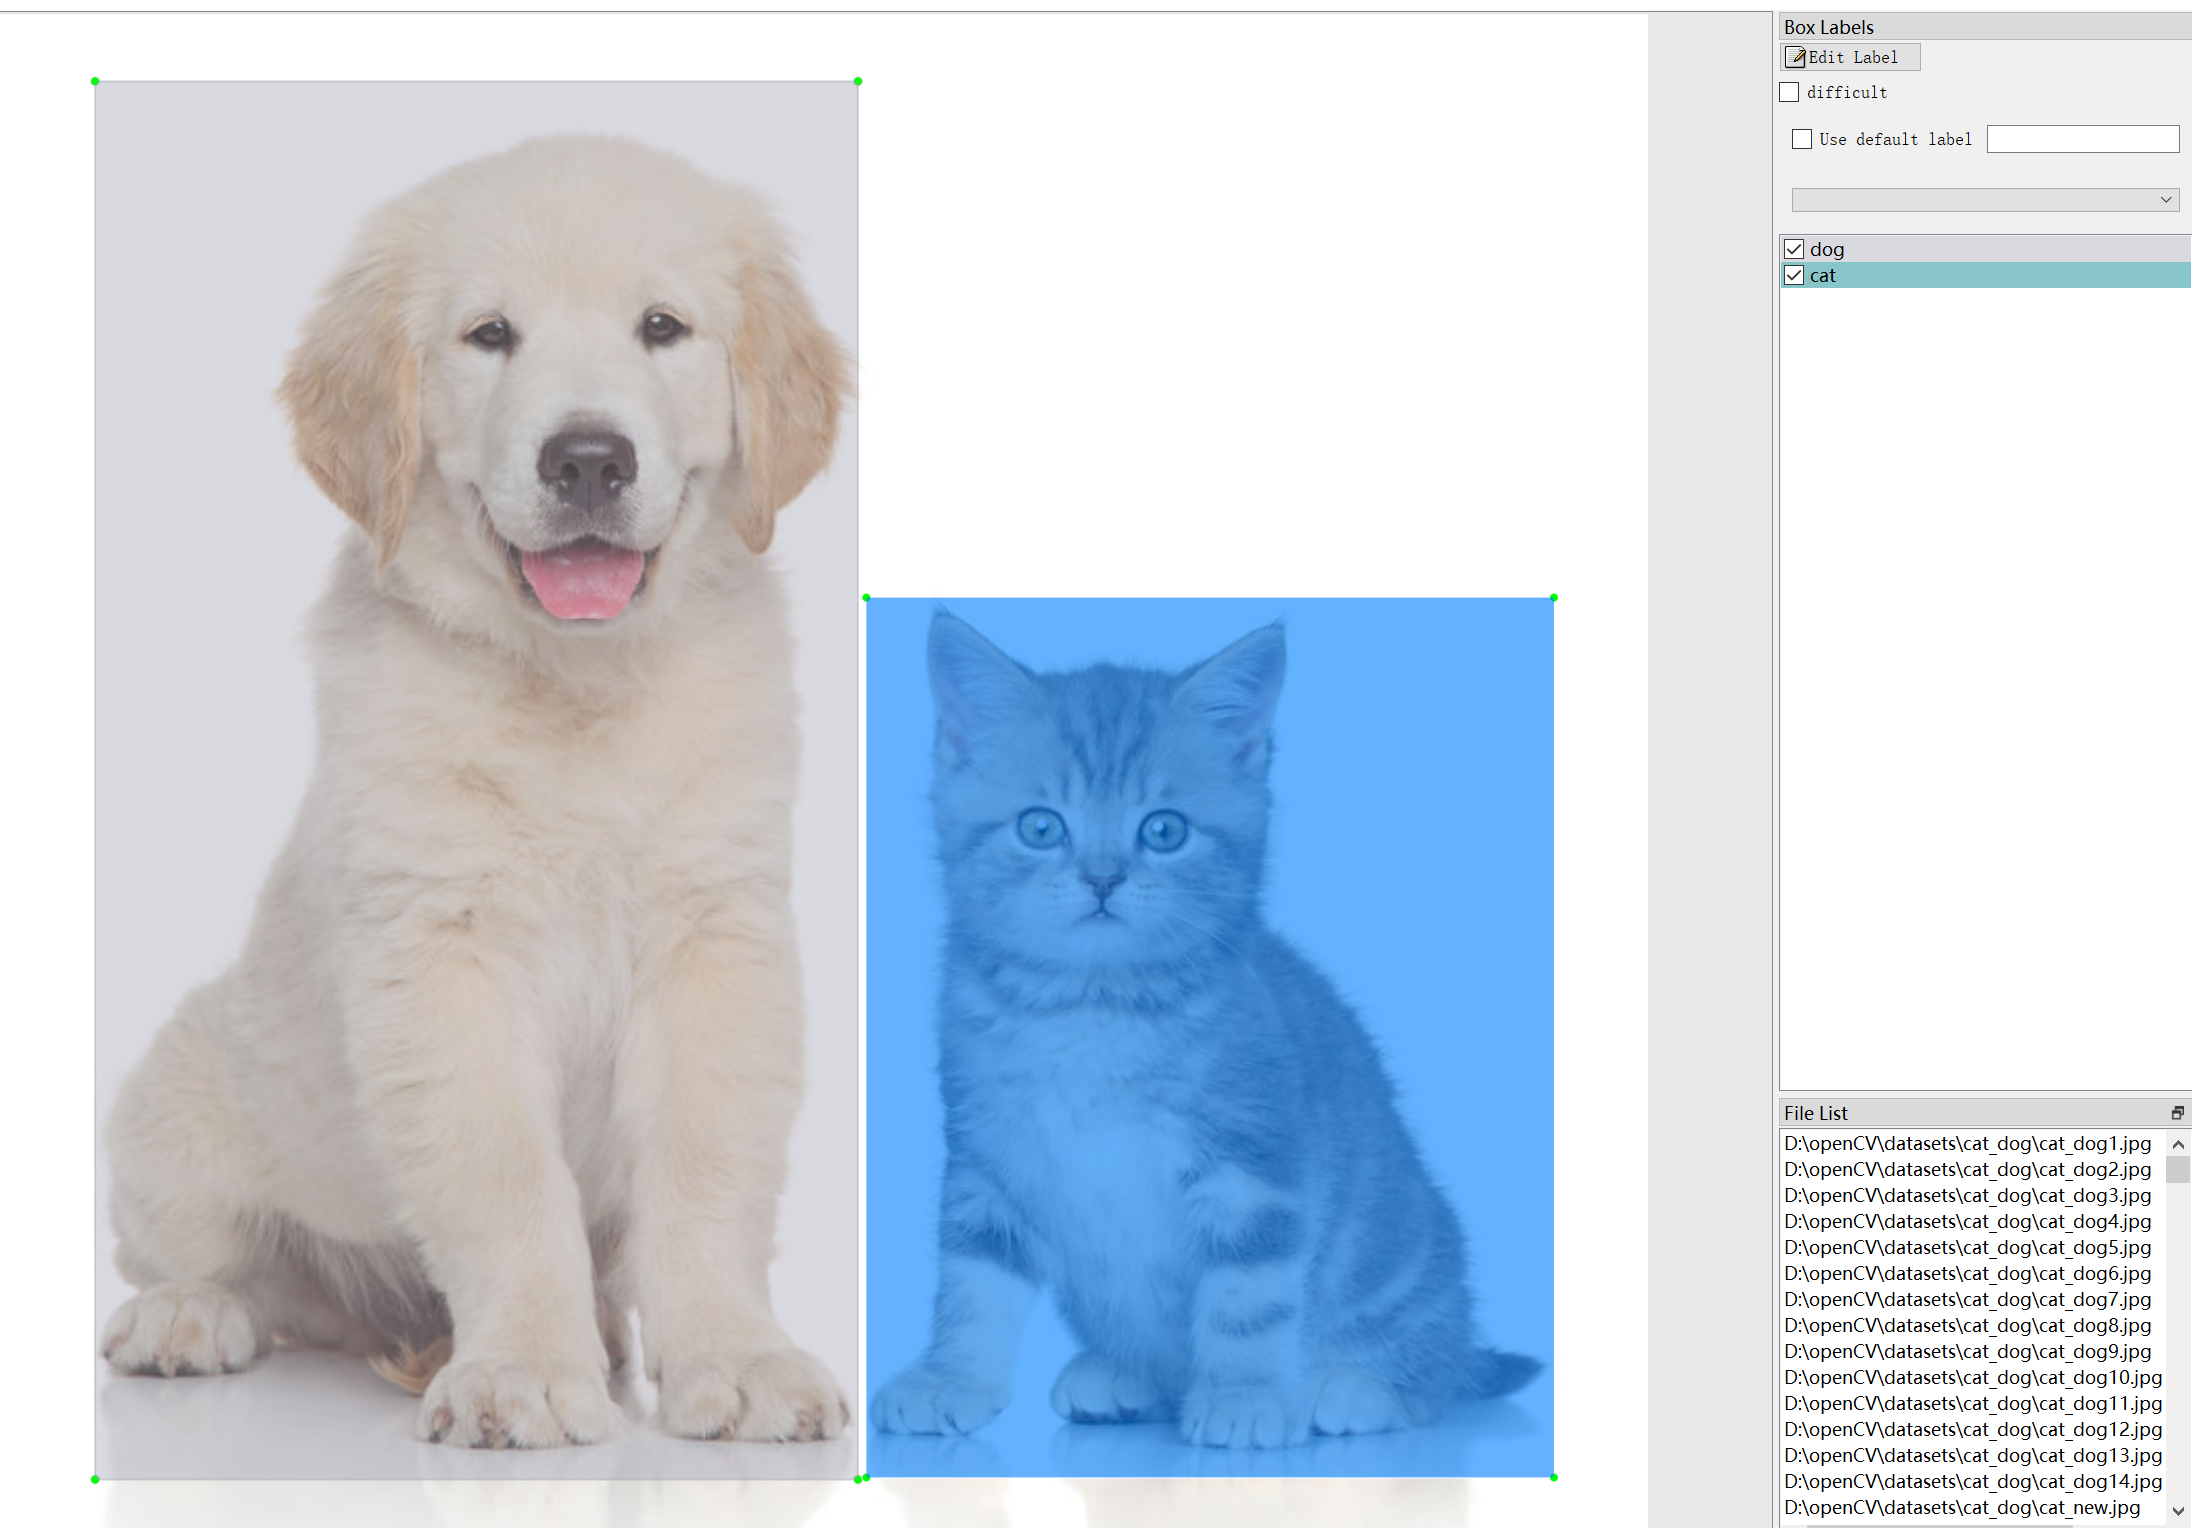The image size is (2192, 1528).
Task: Select the dog label row
Action: pos(1986,249)
